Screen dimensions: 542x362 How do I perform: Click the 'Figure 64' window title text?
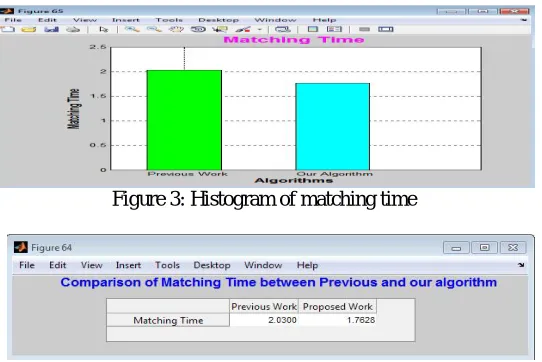(52, 248)
